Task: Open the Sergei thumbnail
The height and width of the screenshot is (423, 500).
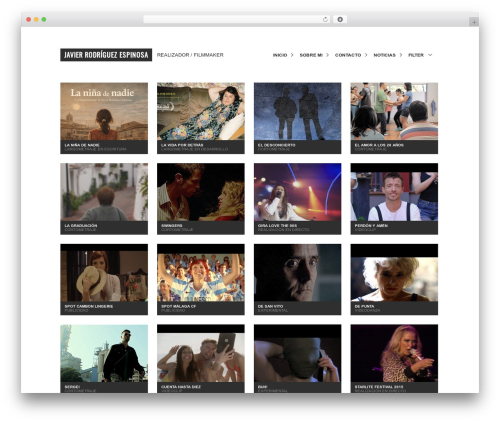Action: tap(104, 353)
